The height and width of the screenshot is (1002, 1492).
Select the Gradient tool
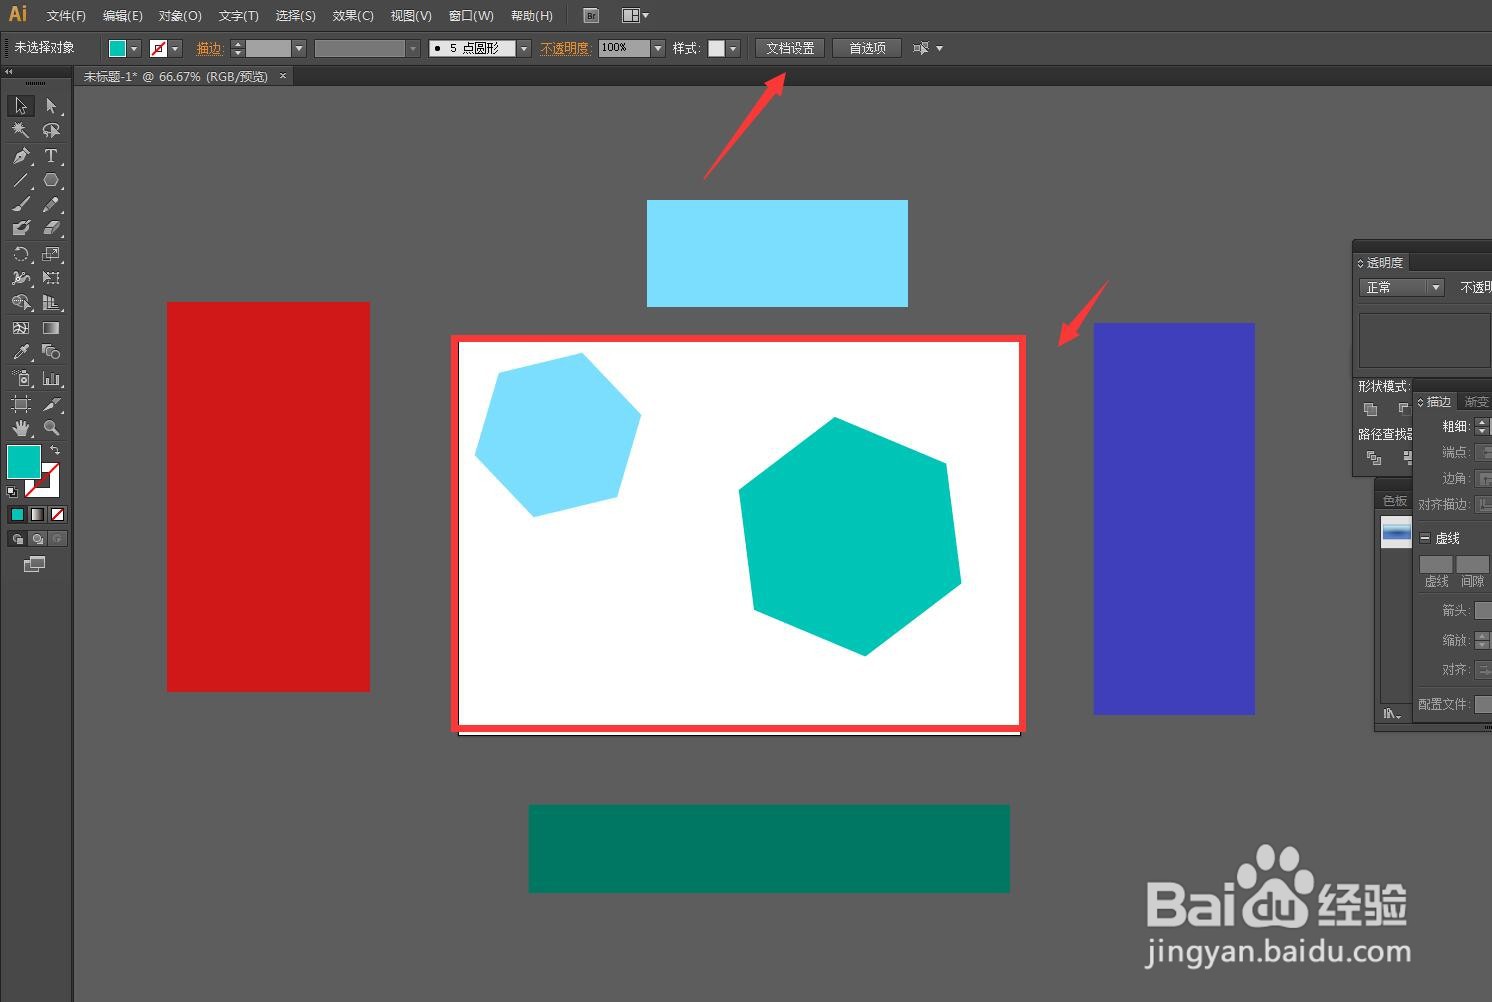[51, 328]
